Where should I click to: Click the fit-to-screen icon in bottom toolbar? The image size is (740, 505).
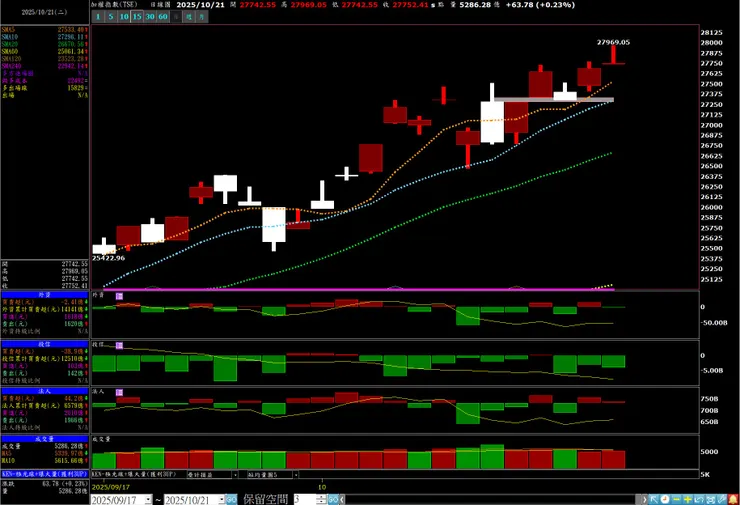coord(710,499)
